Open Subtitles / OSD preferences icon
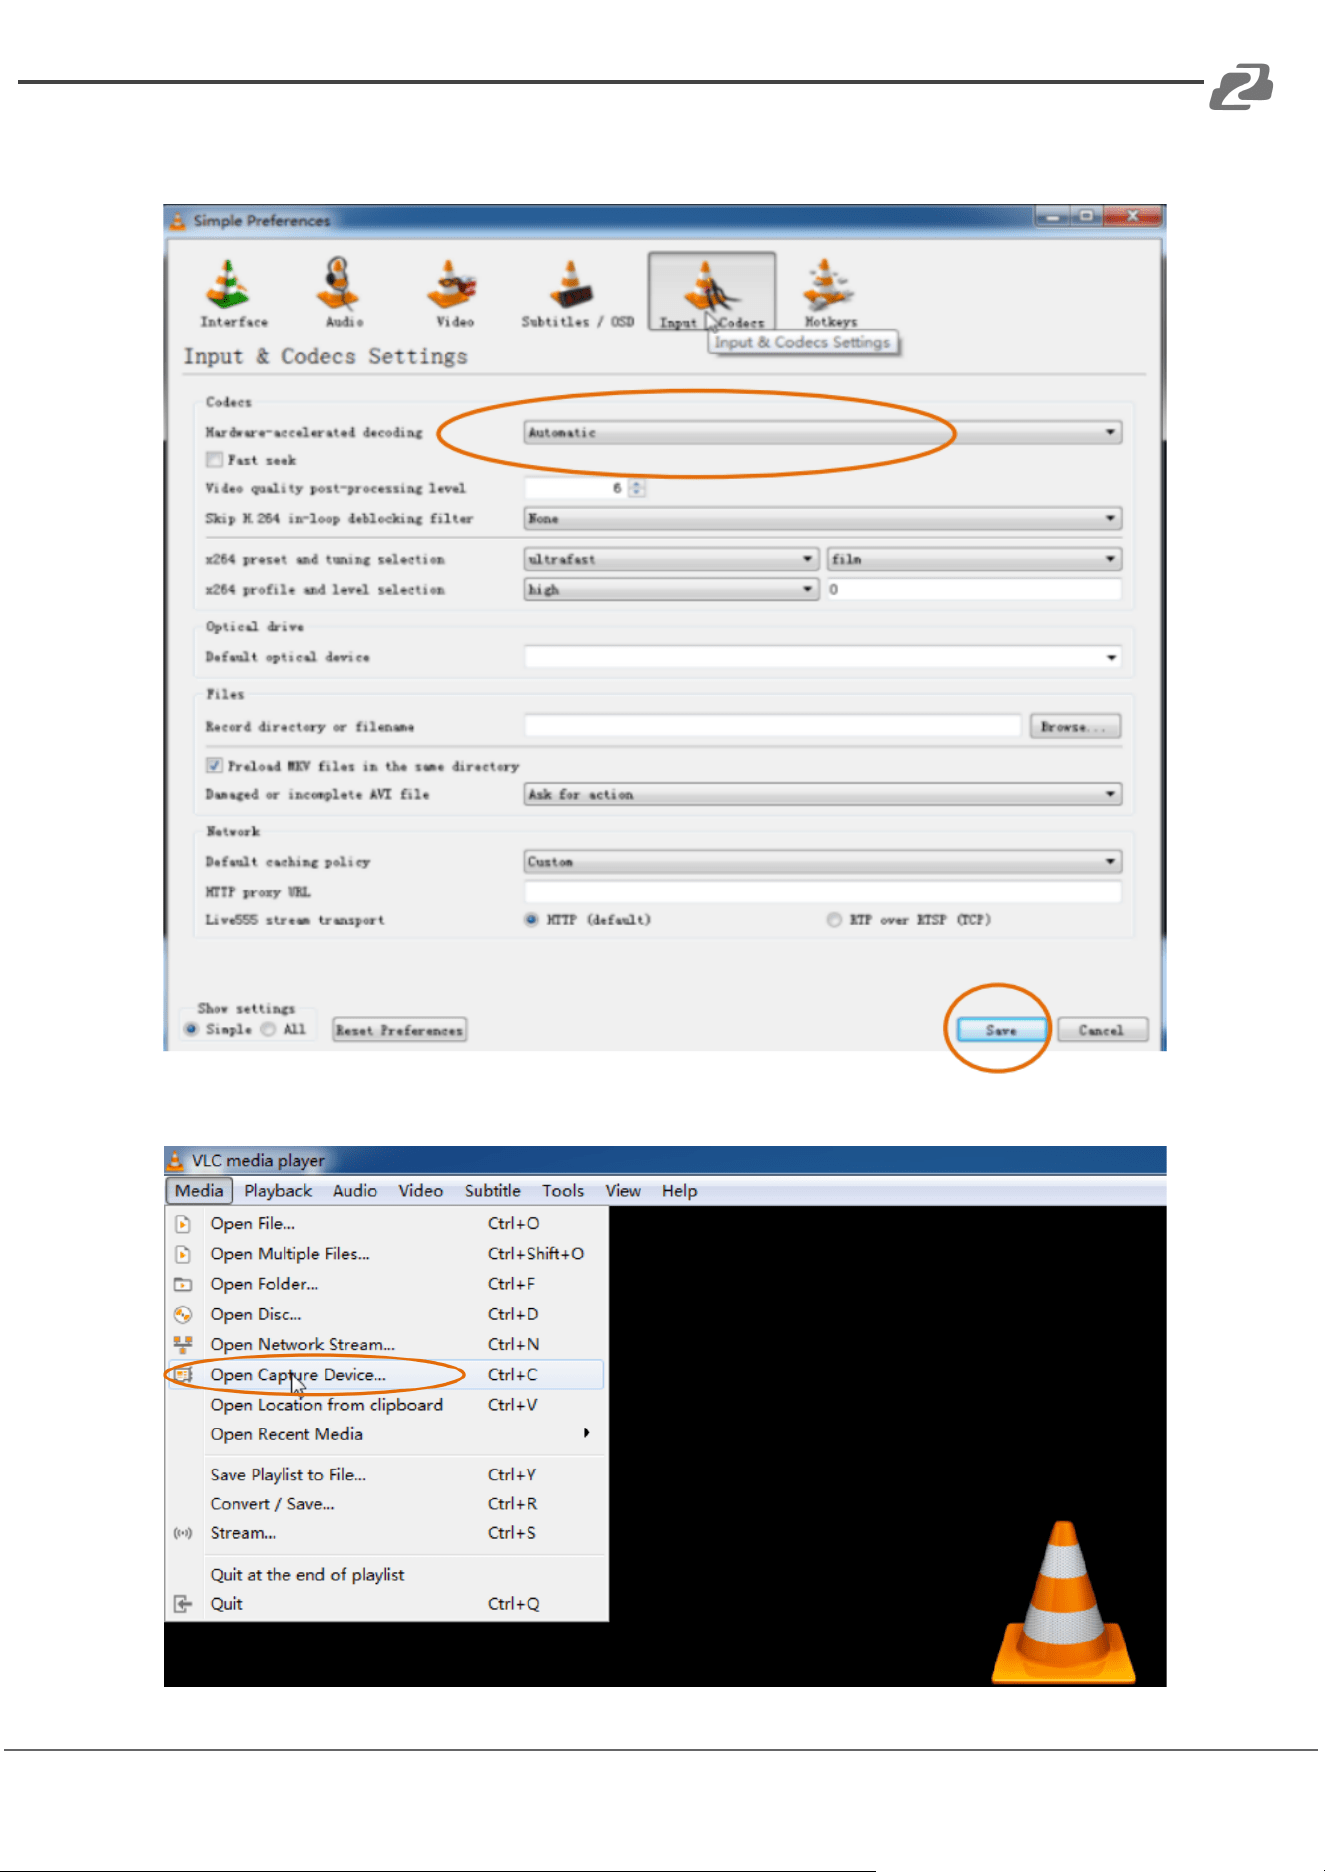1325x1872 pixels. click(x=572, y=285)
